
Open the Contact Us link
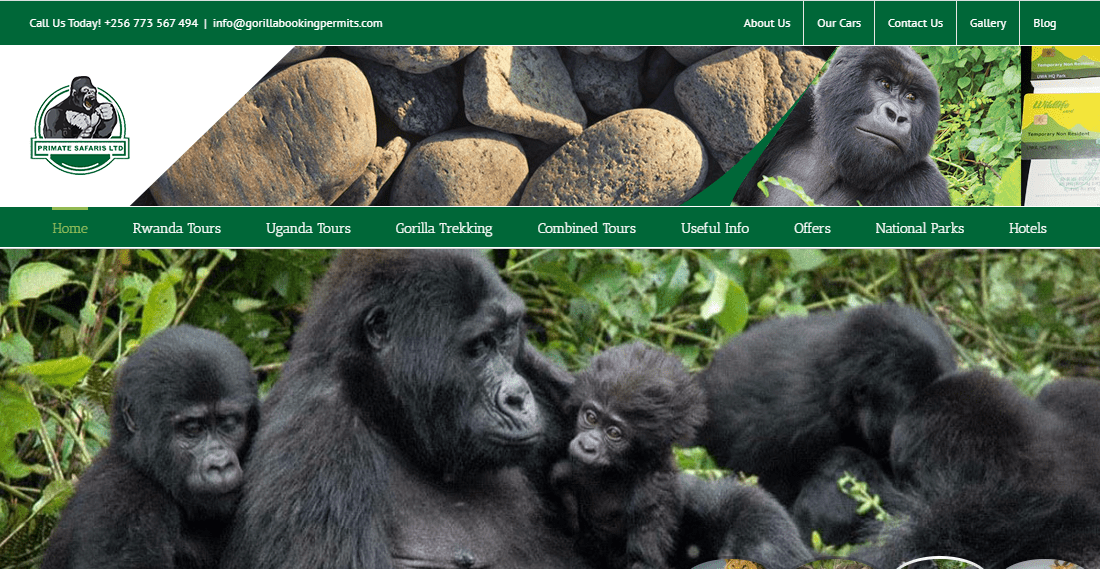coord(915,23)
